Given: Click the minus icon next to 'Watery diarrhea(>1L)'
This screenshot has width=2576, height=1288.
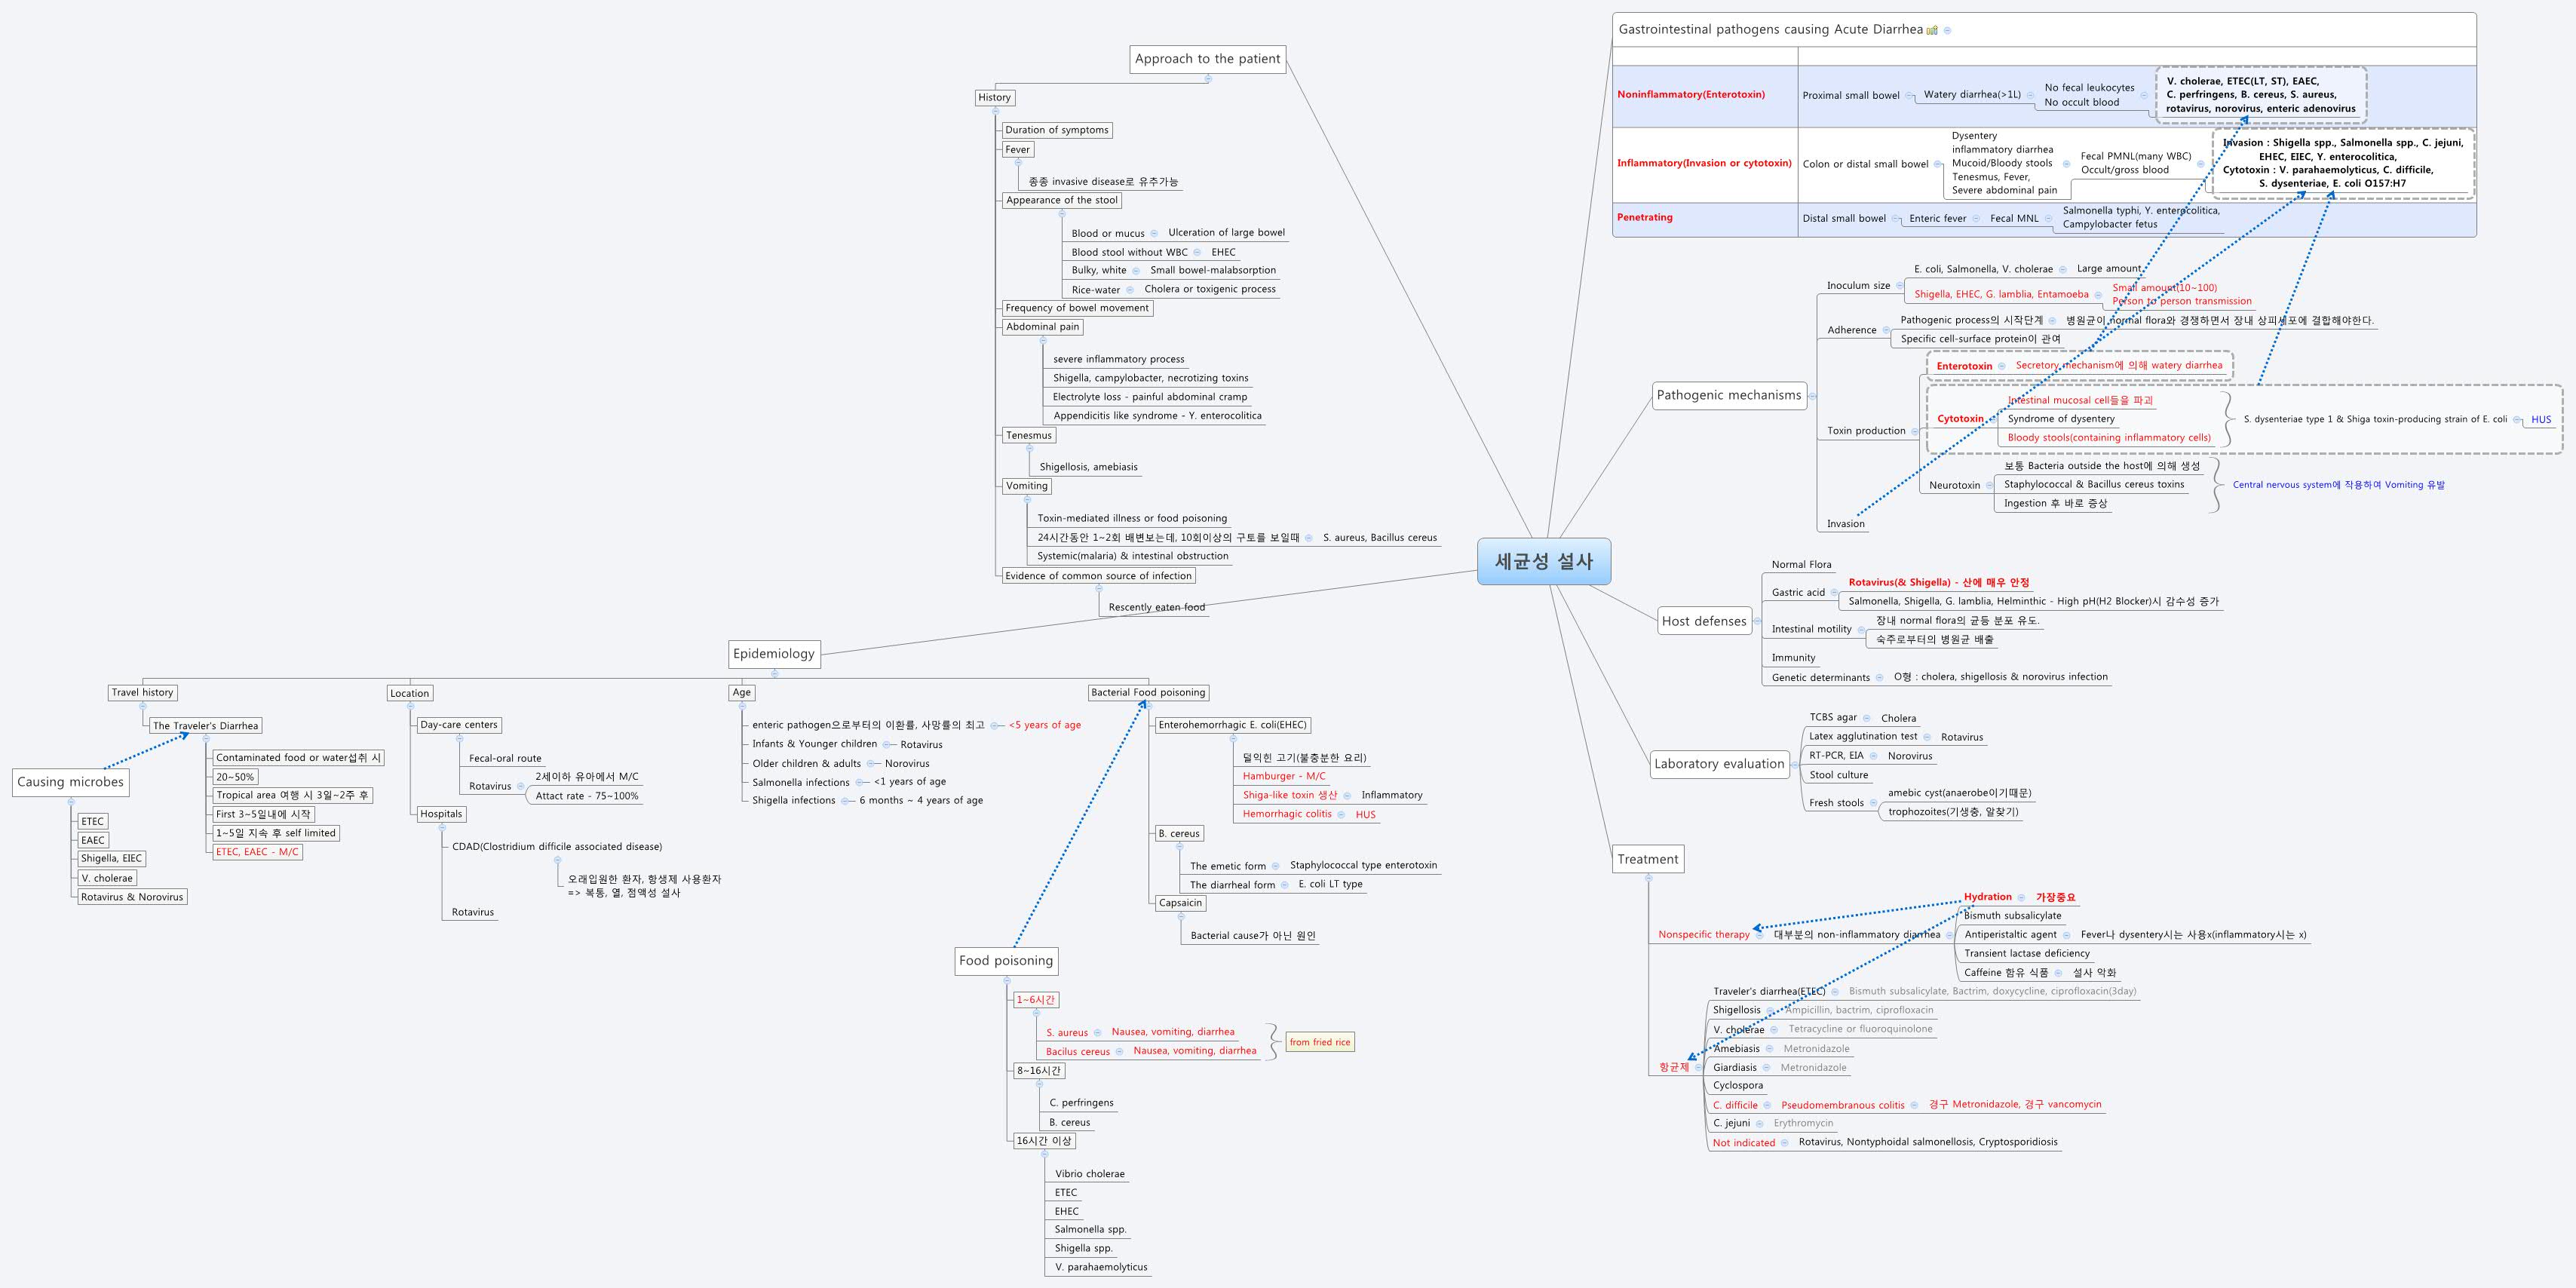Looking at the screenshot, I should click(x=2031, y=95).
